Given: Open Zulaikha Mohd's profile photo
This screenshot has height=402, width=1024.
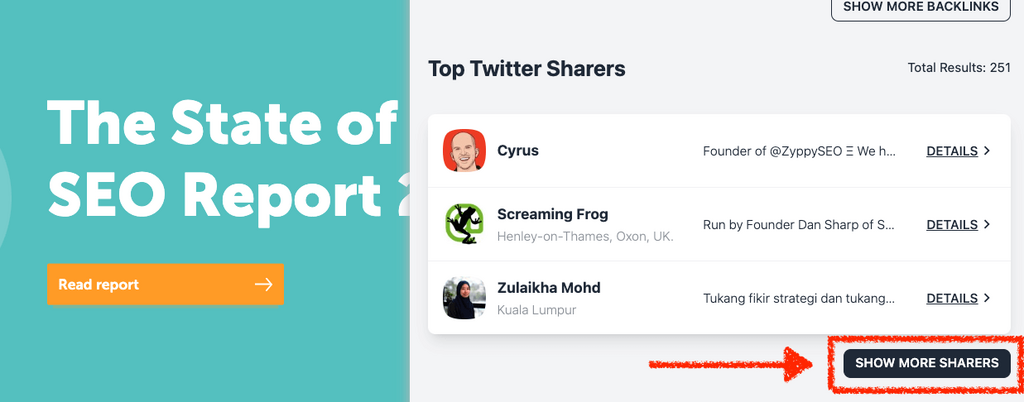Looking at the screenshot, I should [464, 298].
